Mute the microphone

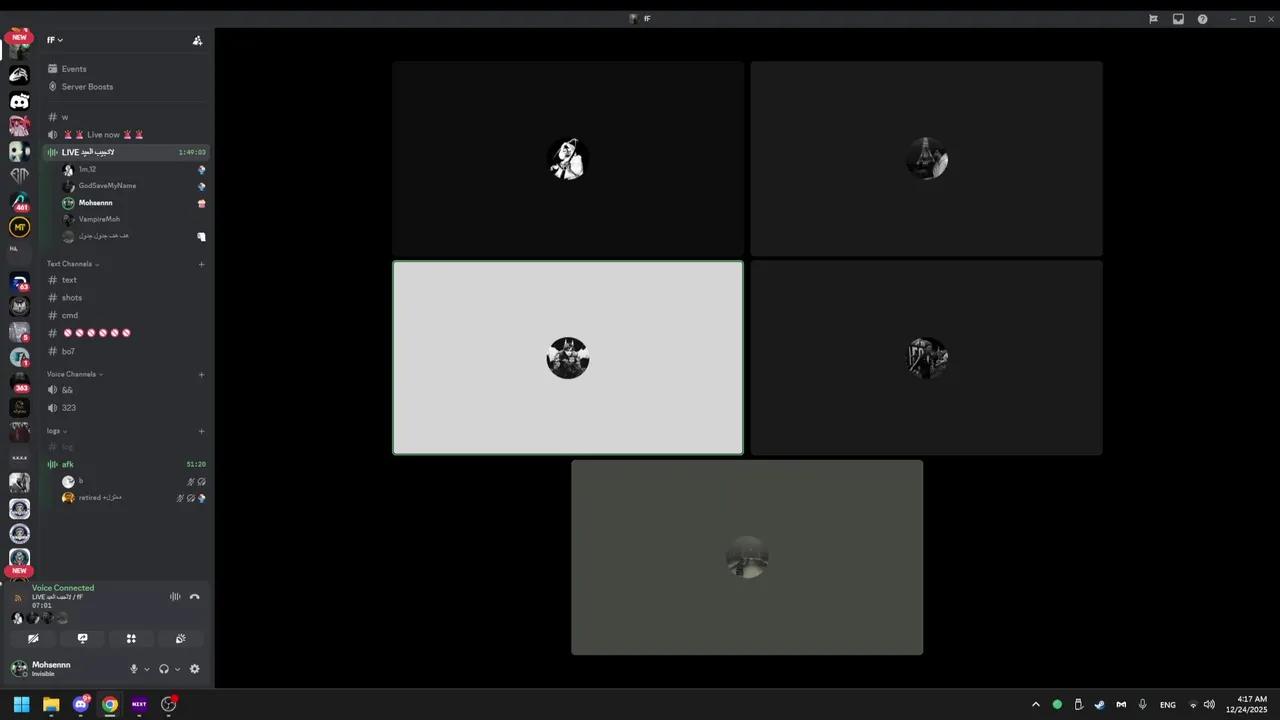click(134, 669)
